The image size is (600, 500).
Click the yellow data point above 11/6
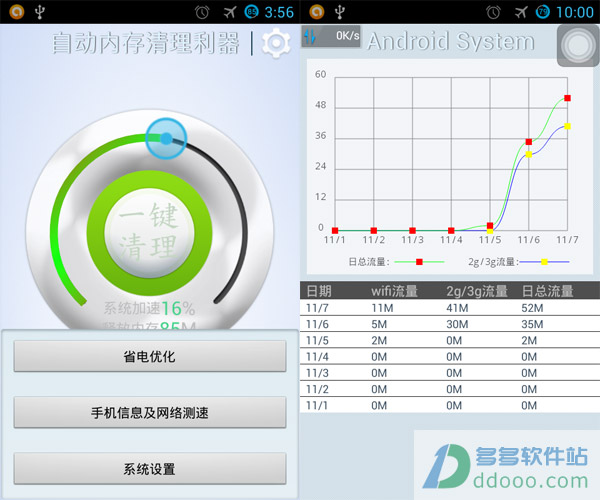529,154
